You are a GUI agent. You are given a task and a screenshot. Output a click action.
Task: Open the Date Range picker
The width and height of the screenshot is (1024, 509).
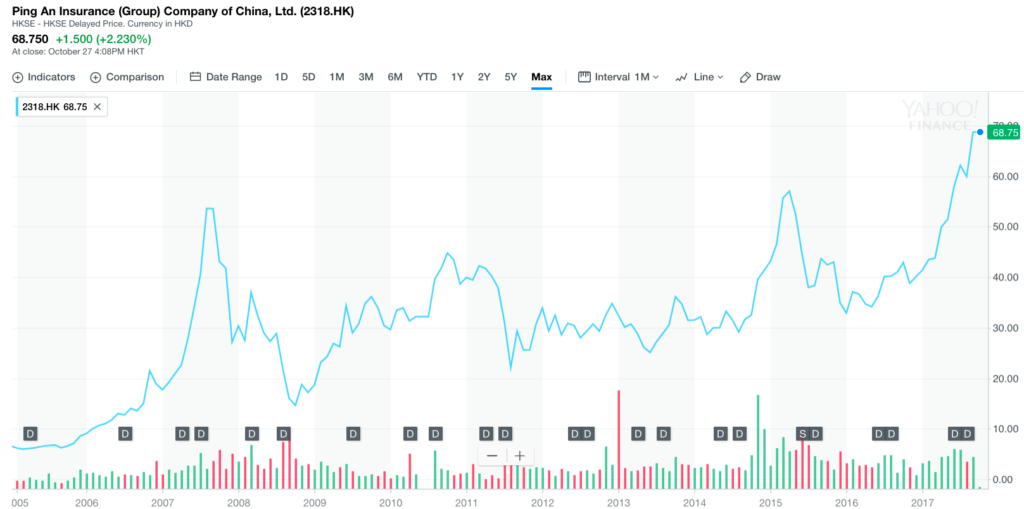tap(225, 77)
